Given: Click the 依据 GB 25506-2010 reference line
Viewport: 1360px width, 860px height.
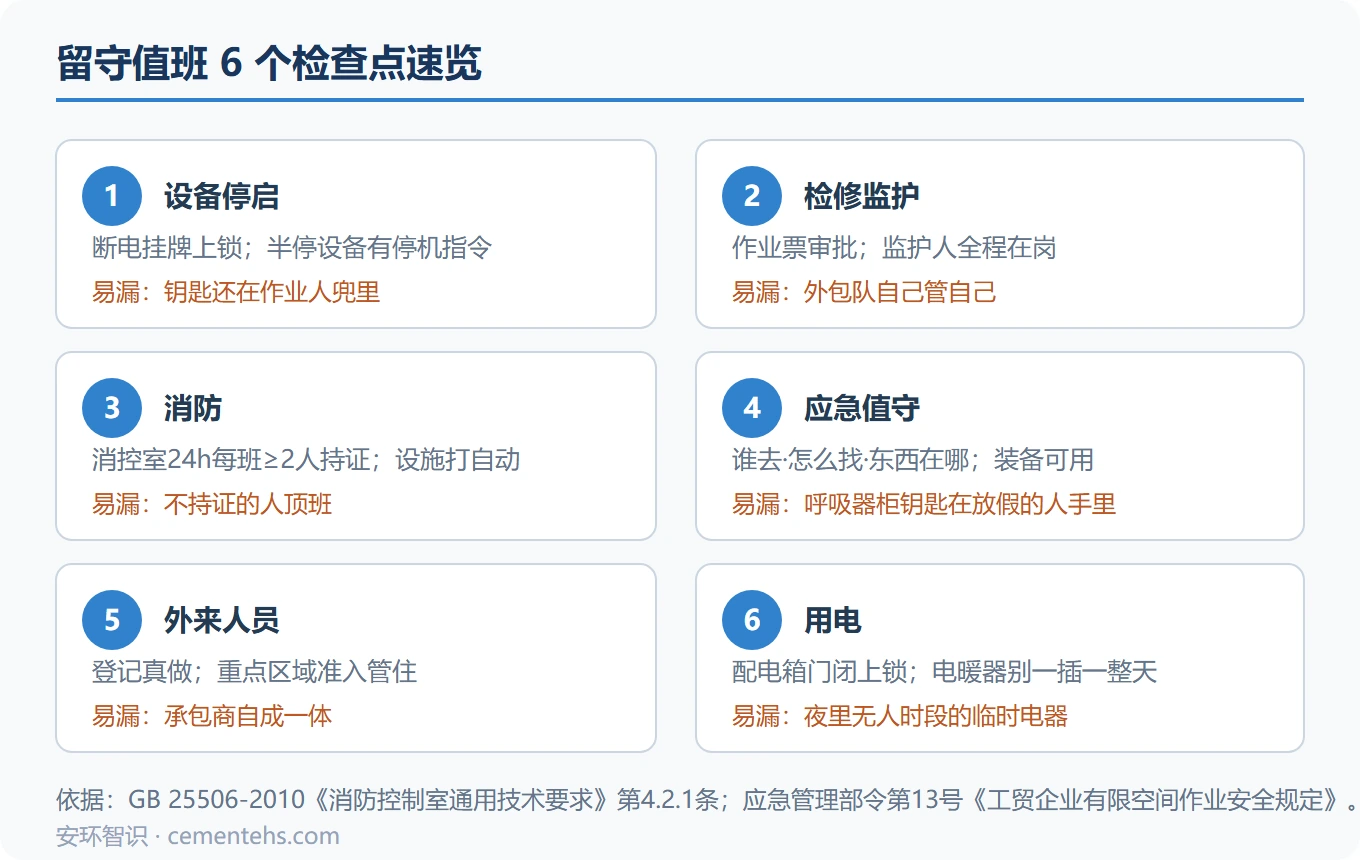Looking at the screenshot, I should 708,801.
